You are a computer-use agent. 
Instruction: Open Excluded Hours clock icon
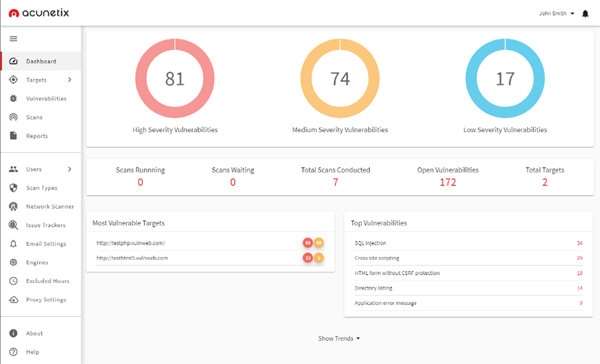pos(13,281)
